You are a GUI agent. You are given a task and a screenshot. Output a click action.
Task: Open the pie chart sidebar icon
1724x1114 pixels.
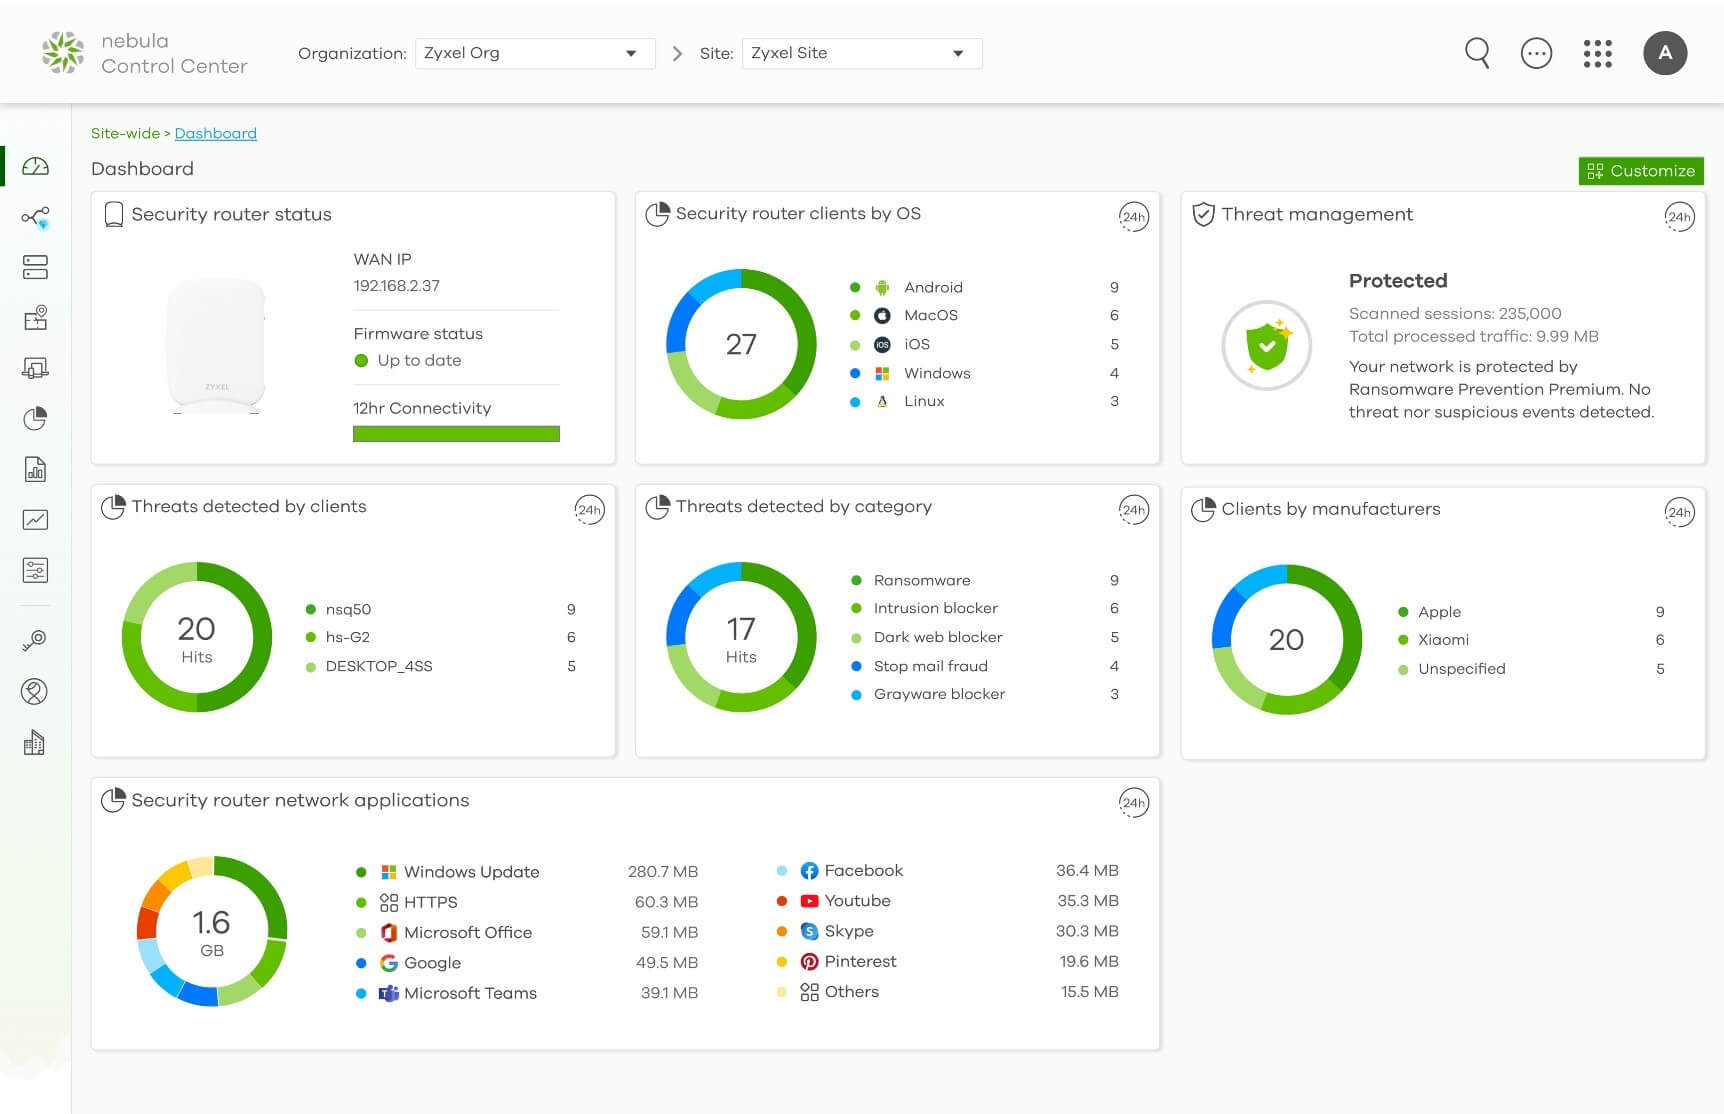[x=35, y=419]
